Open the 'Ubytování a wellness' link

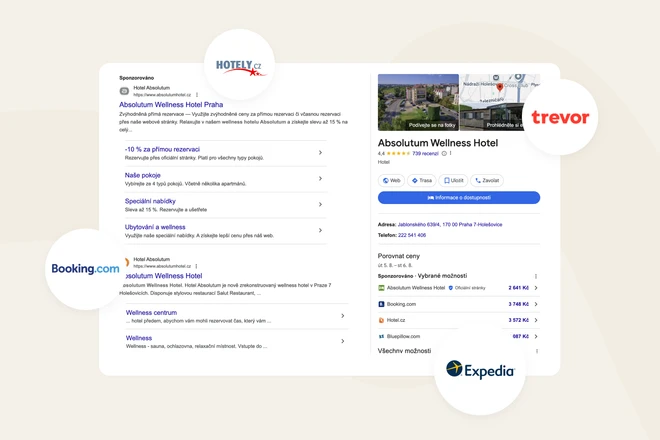pos(155,227)
